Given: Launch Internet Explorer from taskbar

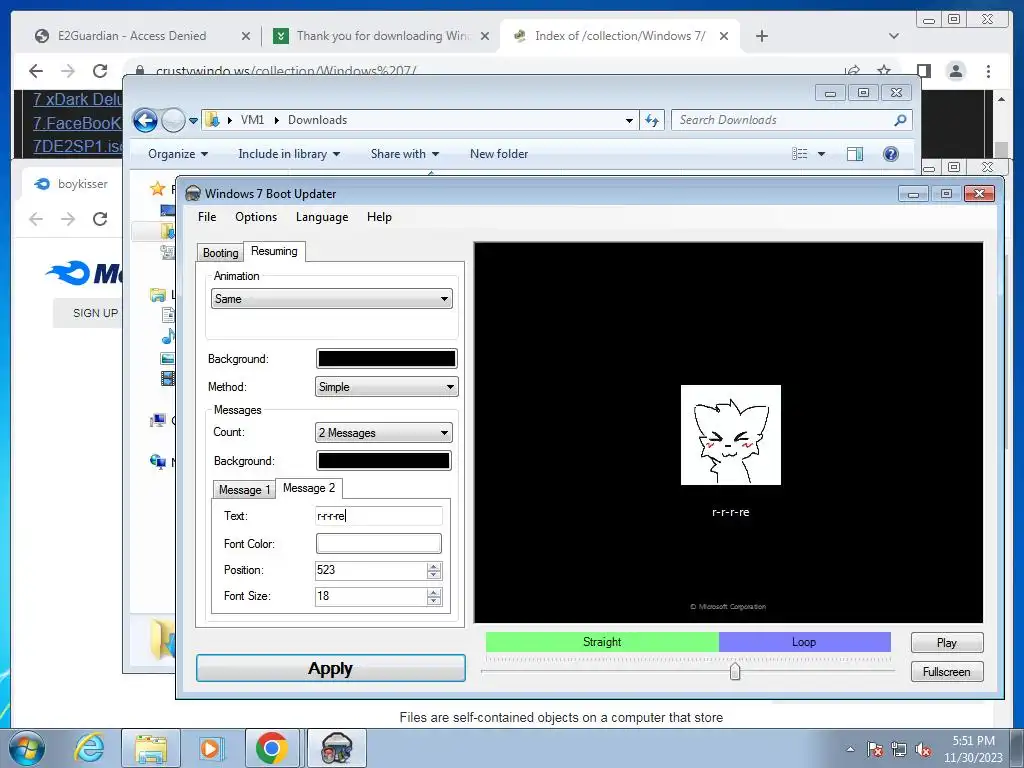Looking at the screenshot, I should 89,748.
